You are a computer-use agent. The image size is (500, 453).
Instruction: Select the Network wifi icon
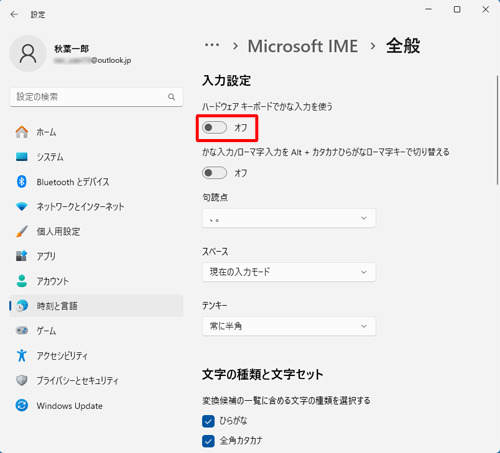point(22,207)
